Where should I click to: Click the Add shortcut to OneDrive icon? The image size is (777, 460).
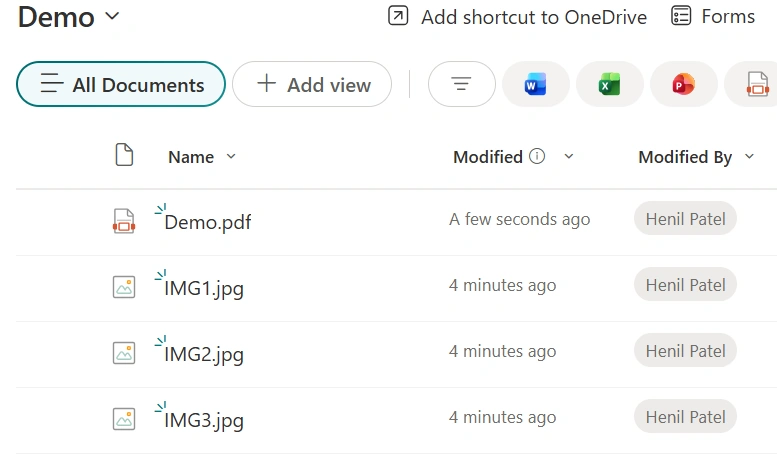click(398, 16)
